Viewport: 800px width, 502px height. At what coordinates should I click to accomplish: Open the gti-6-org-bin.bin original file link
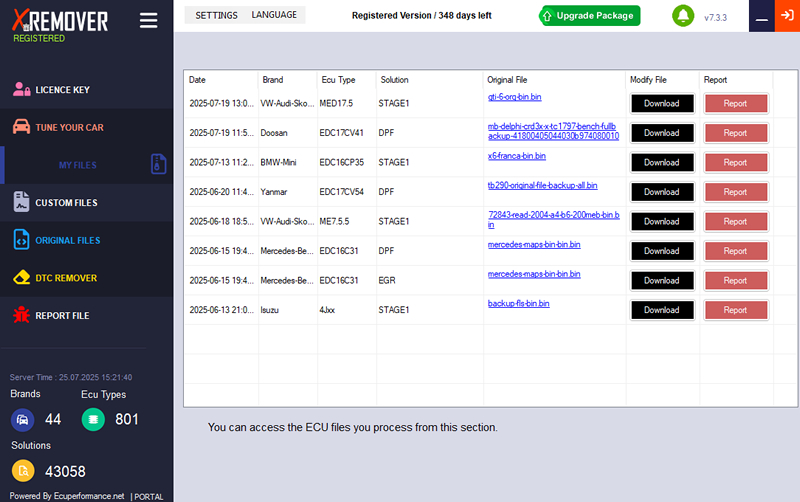(x=514, y=97)
